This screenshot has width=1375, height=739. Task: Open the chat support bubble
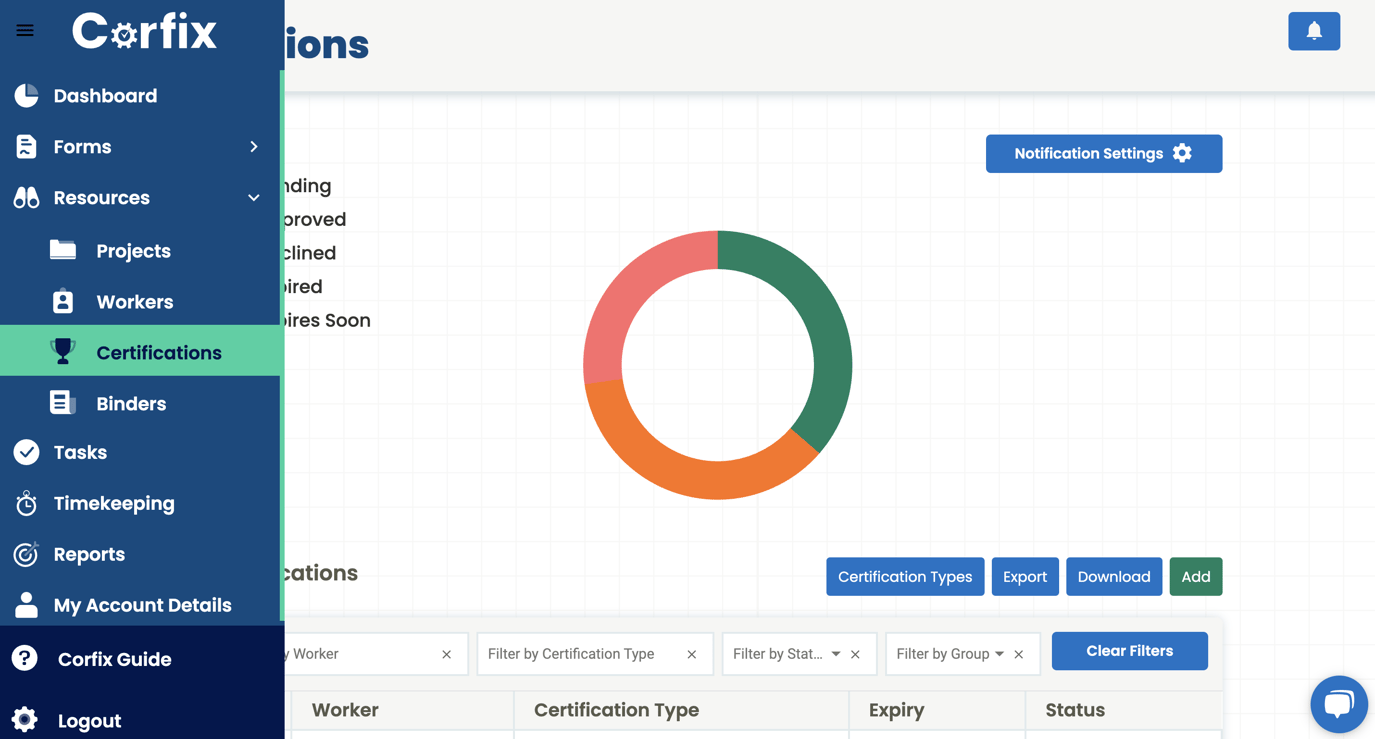(1339, 704)
